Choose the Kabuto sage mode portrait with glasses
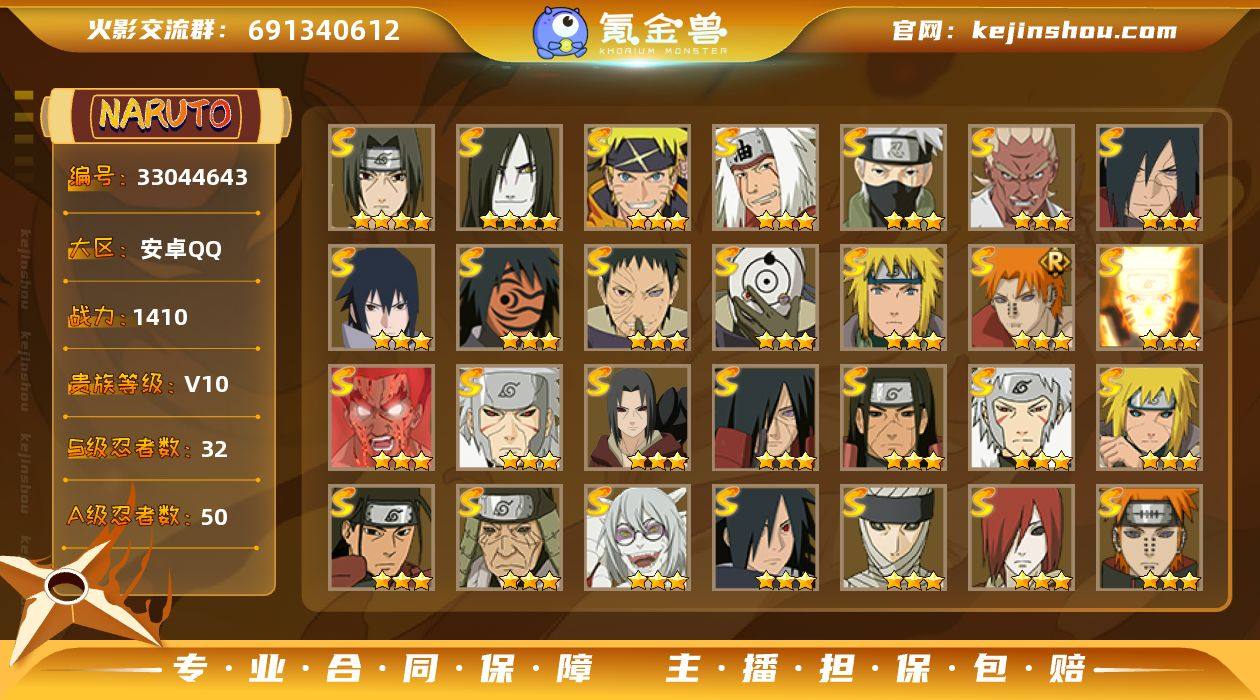This screenshot has width=1260, height=700. (x=637, y=538)
